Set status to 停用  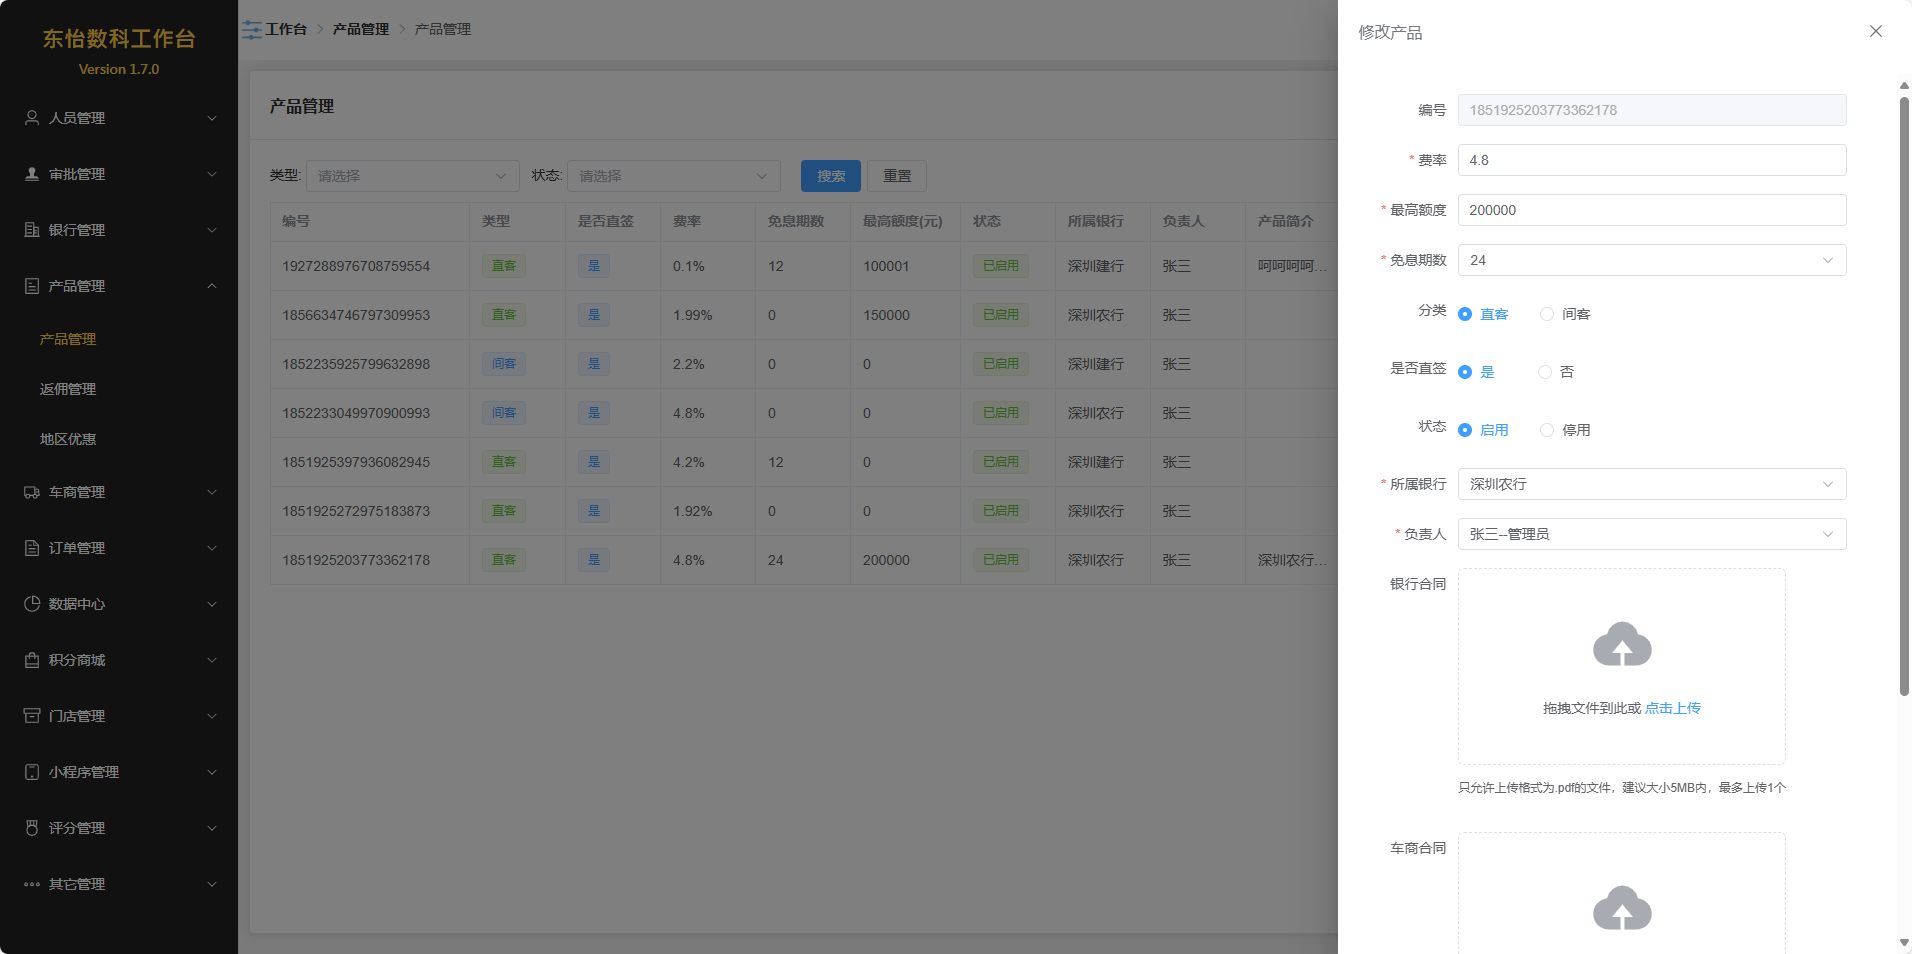tap(1547, 430)
